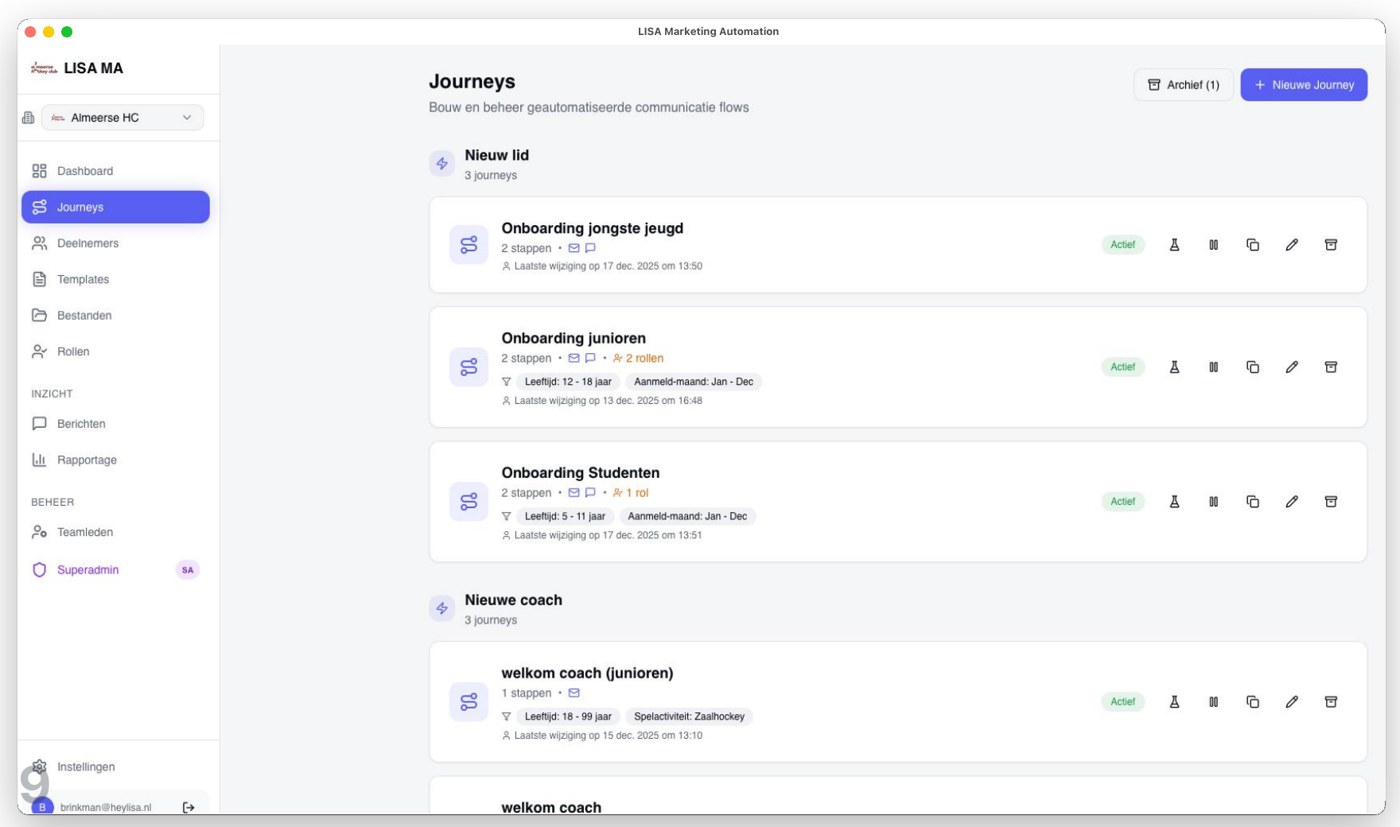The height and width of the screenshot is (827, 1400).
Task: Open Teamleden under Beheer
Action: 115,532
